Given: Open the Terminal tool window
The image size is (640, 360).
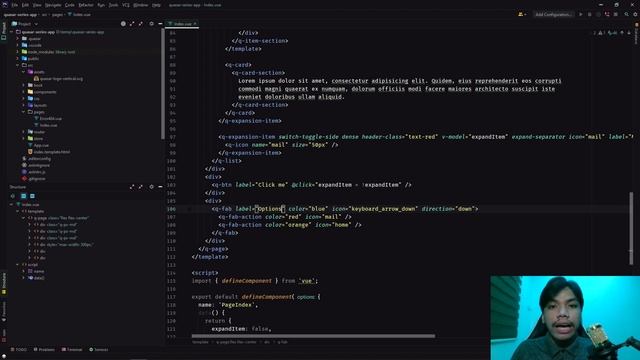Looking at the screenshot, I should click(72, 349).
